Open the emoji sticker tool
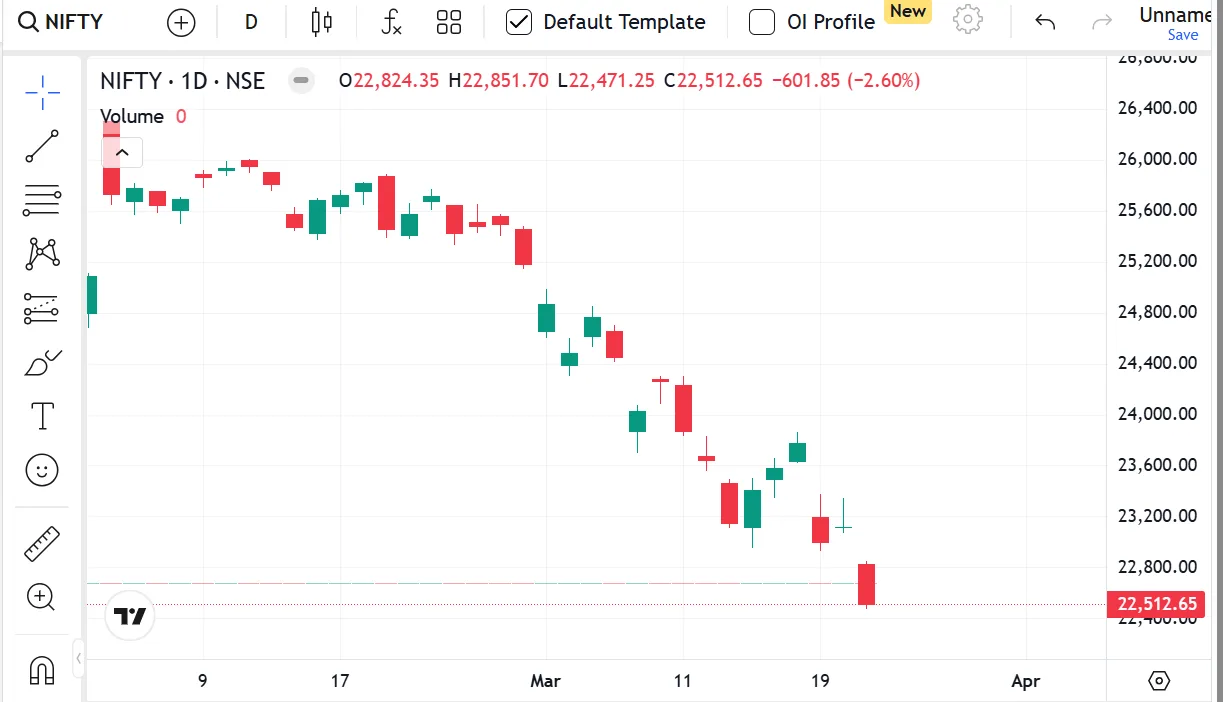 [x=41, y=470]
